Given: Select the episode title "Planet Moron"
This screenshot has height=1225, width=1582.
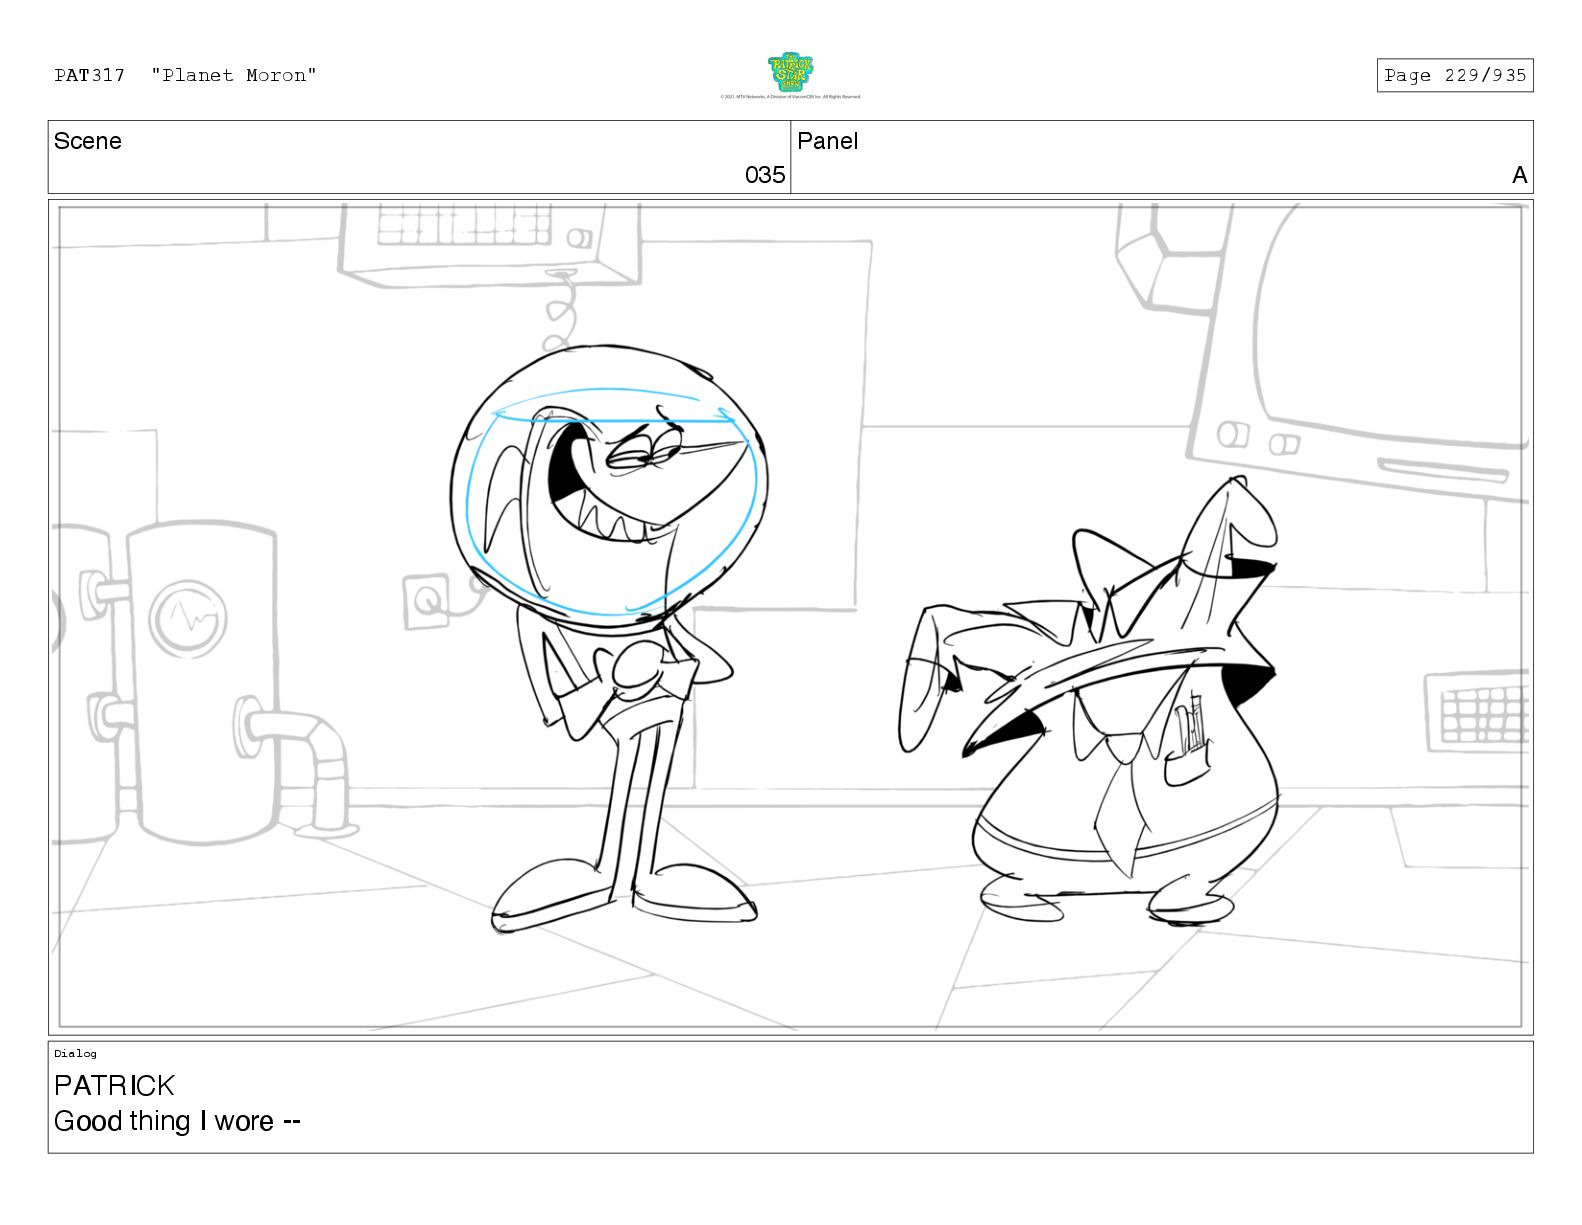Looking at the screenshot, I should (234, 75).
